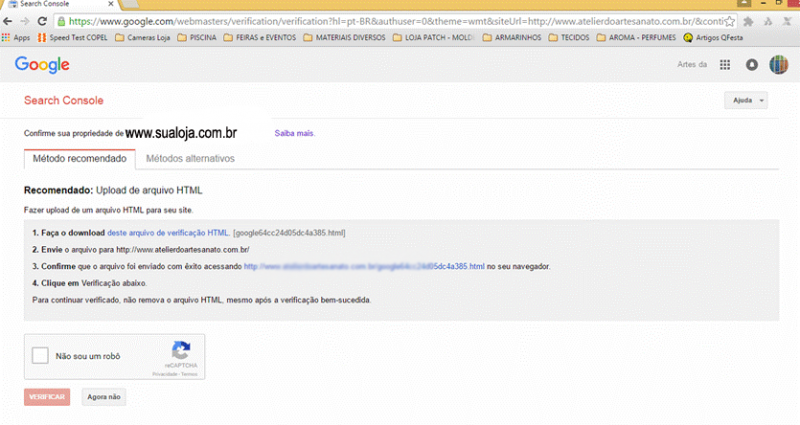
Task: Open the Artigos QFesta bookmark
Action: tap(713, 38)
